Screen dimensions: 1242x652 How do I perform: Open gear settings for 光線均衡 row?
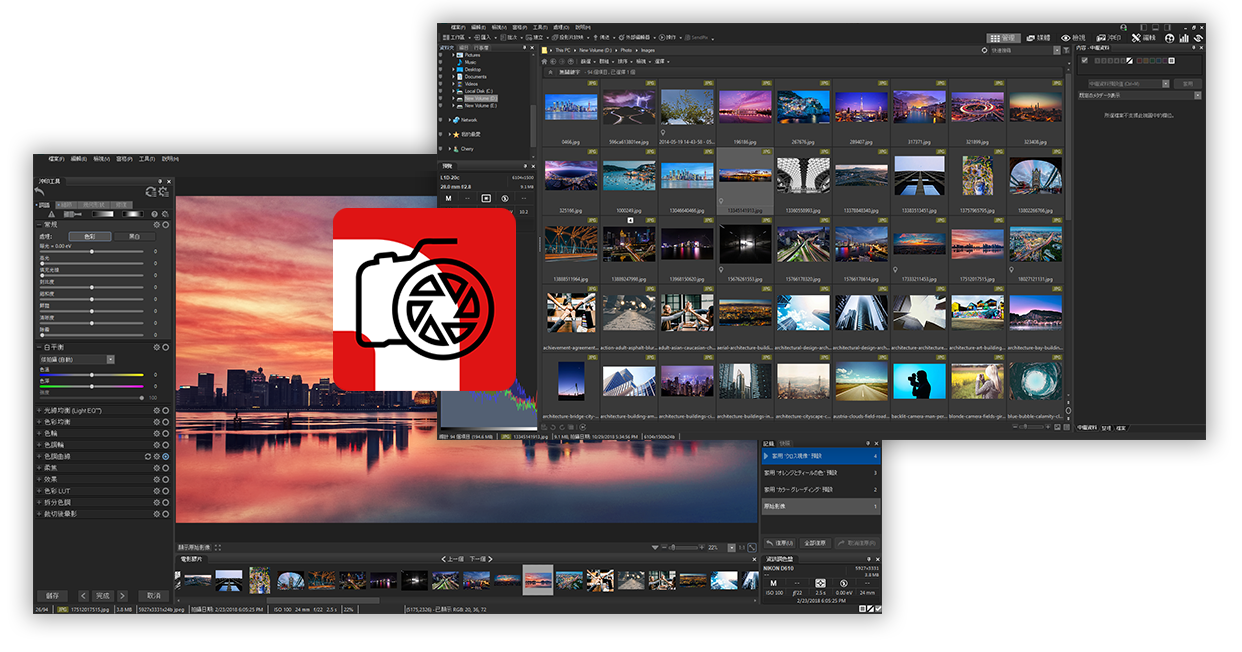tap(156, 410)
